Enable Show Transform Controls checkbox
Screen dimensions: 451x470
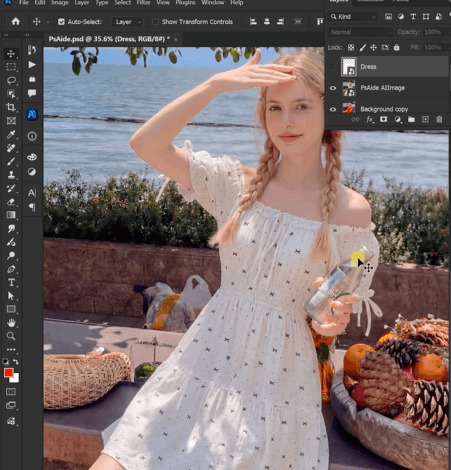tap(155, 22)
